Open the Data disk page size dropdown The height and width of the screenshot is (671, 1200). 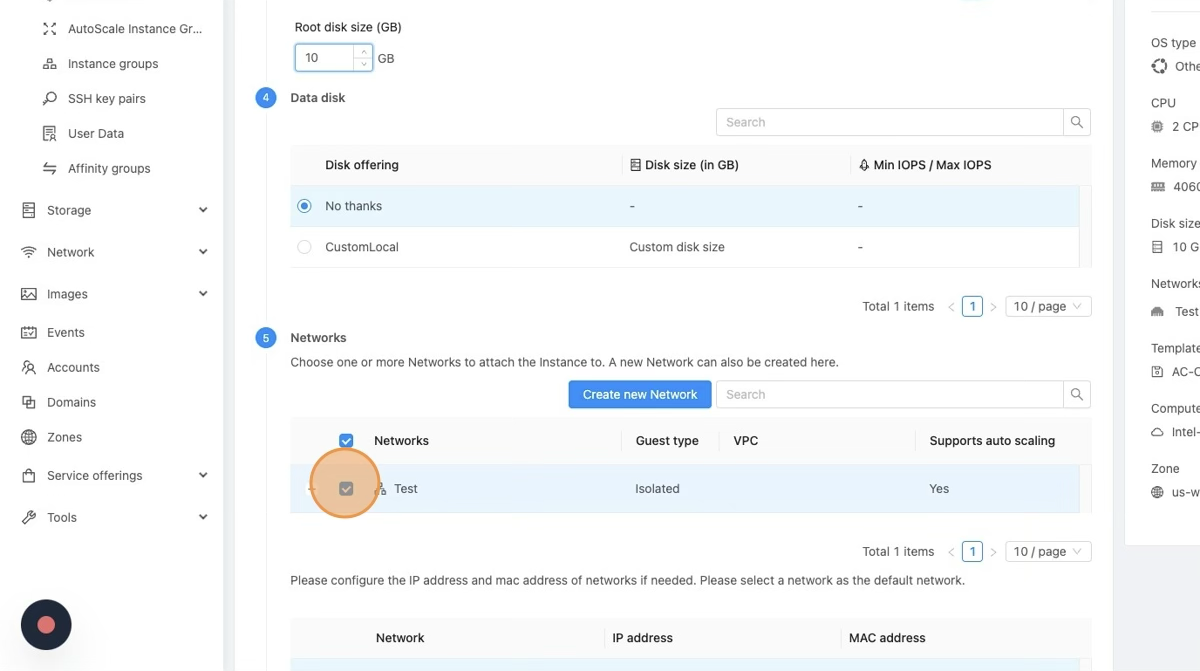tap(1047, 307)
